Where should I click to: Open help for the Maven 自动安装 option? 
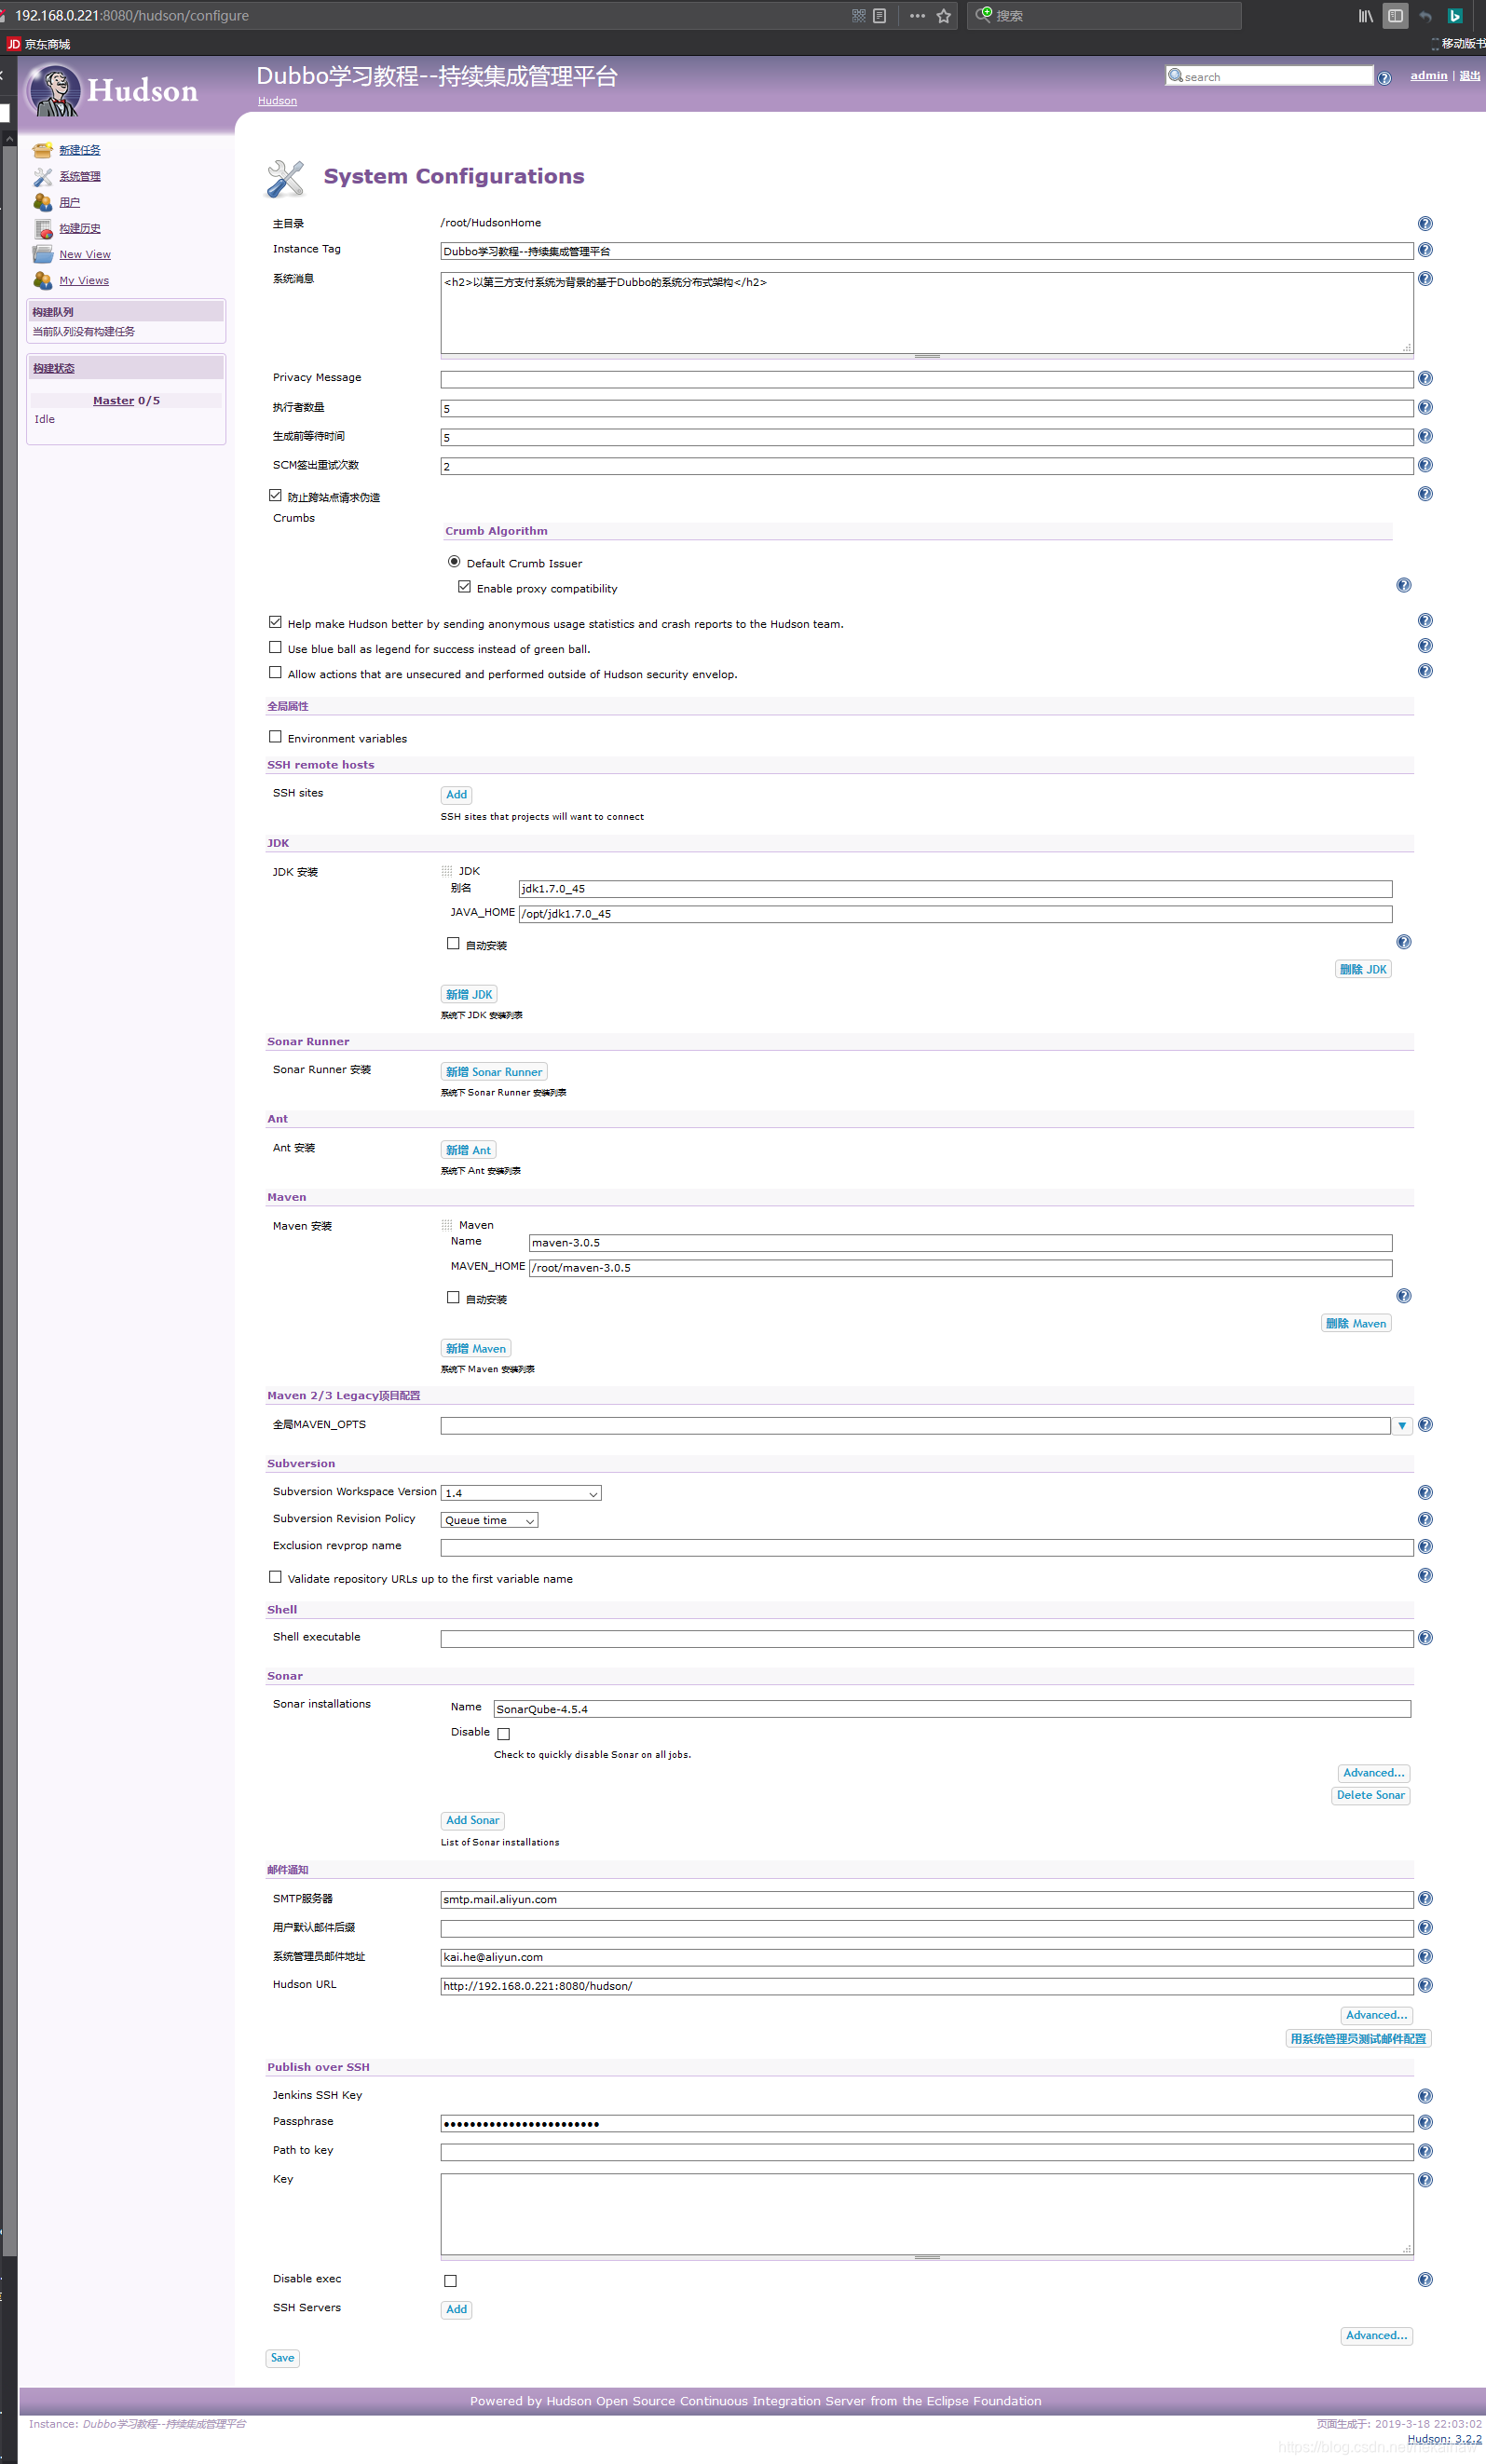(x=1403, y=1296)
